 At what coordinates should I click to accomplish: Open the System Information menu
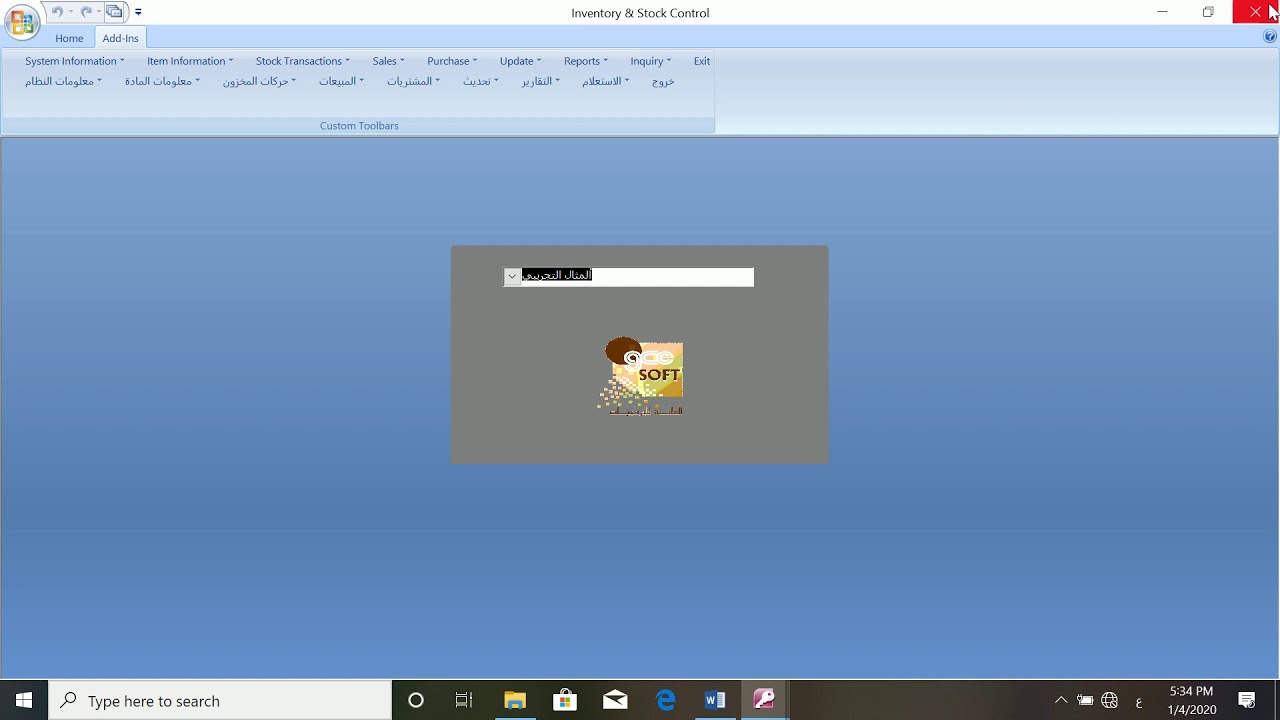[75, 61]
